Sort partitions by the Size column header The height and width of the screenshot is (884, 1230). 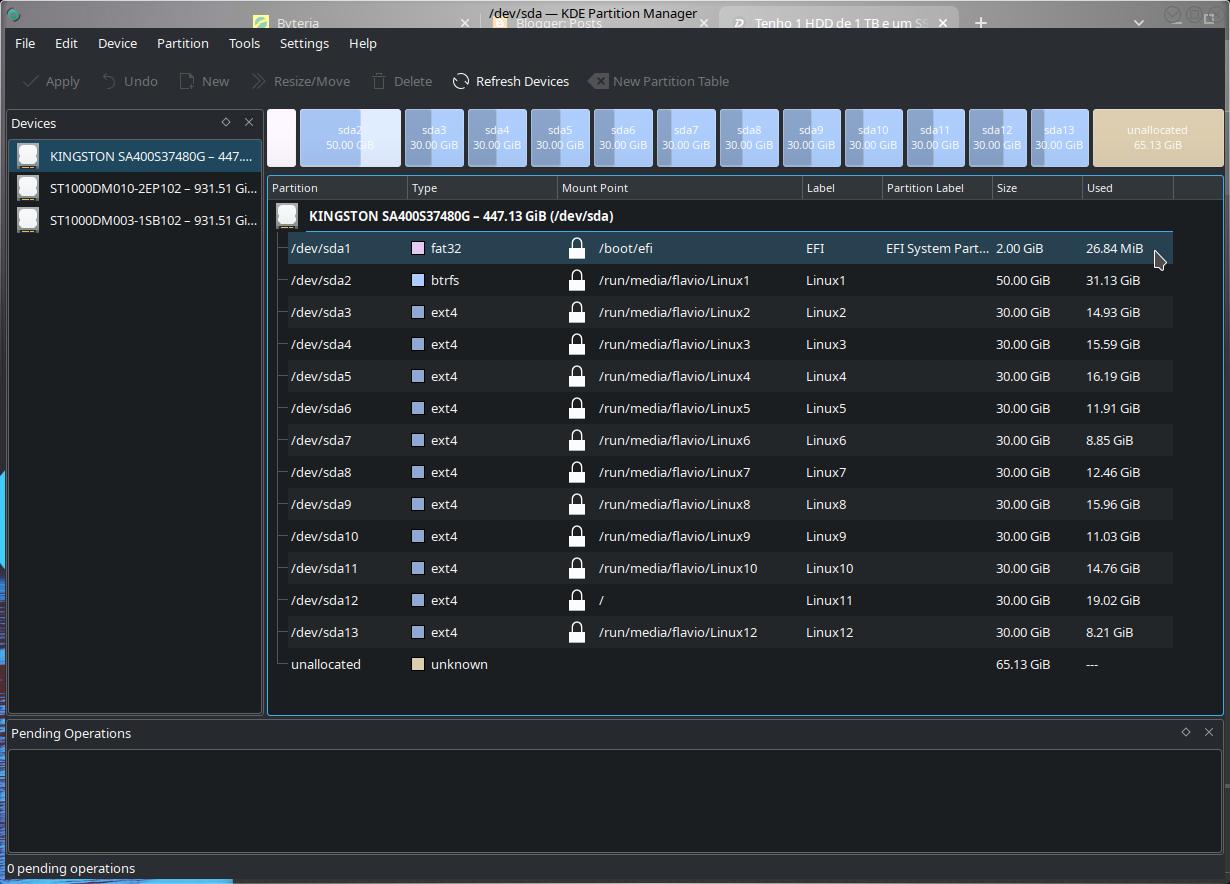tap(1037, 188)
